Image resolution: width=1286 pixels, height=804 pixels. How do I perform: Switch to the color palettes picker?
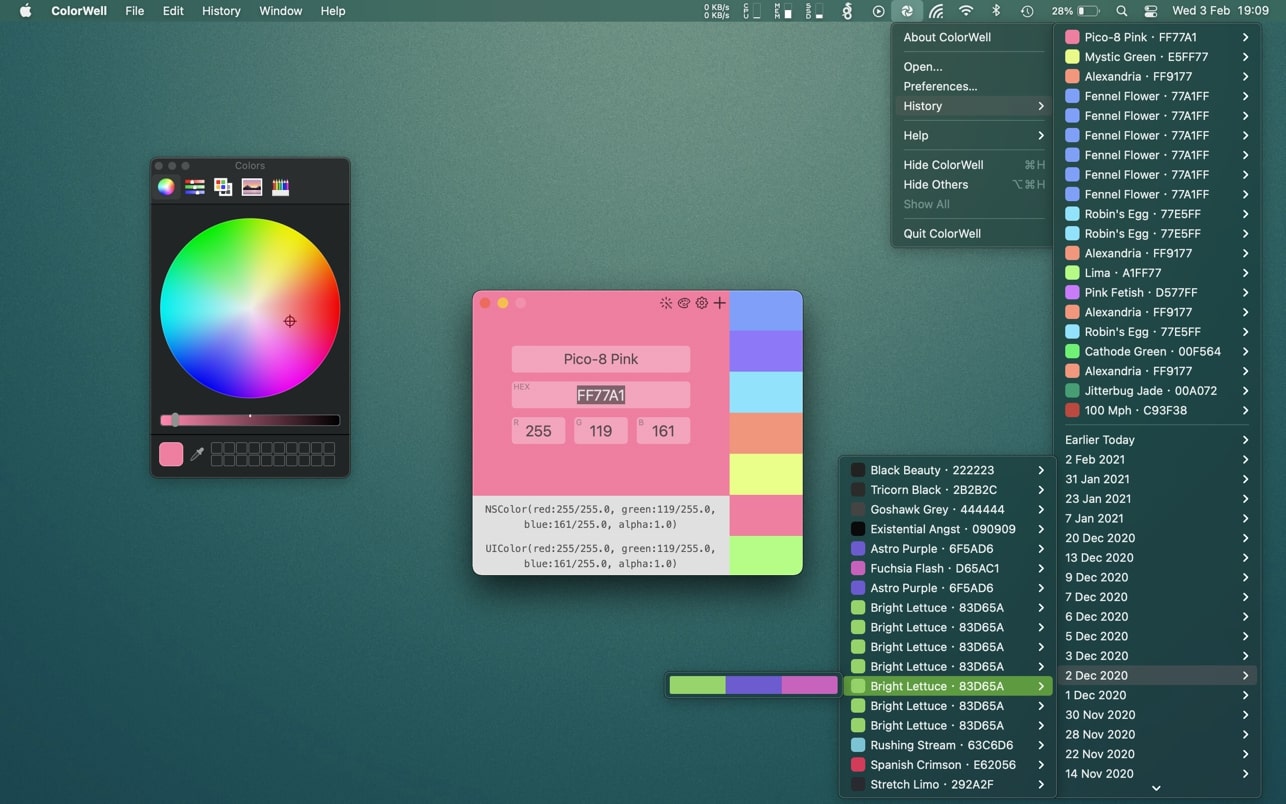pyautogui.click(x=223, y=187)
